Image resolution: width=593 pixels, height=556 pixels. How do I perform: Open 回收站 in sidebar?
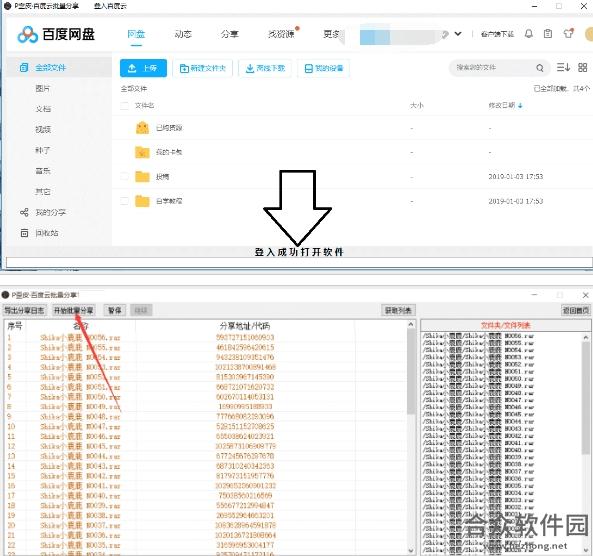click(x=47, y=233)
